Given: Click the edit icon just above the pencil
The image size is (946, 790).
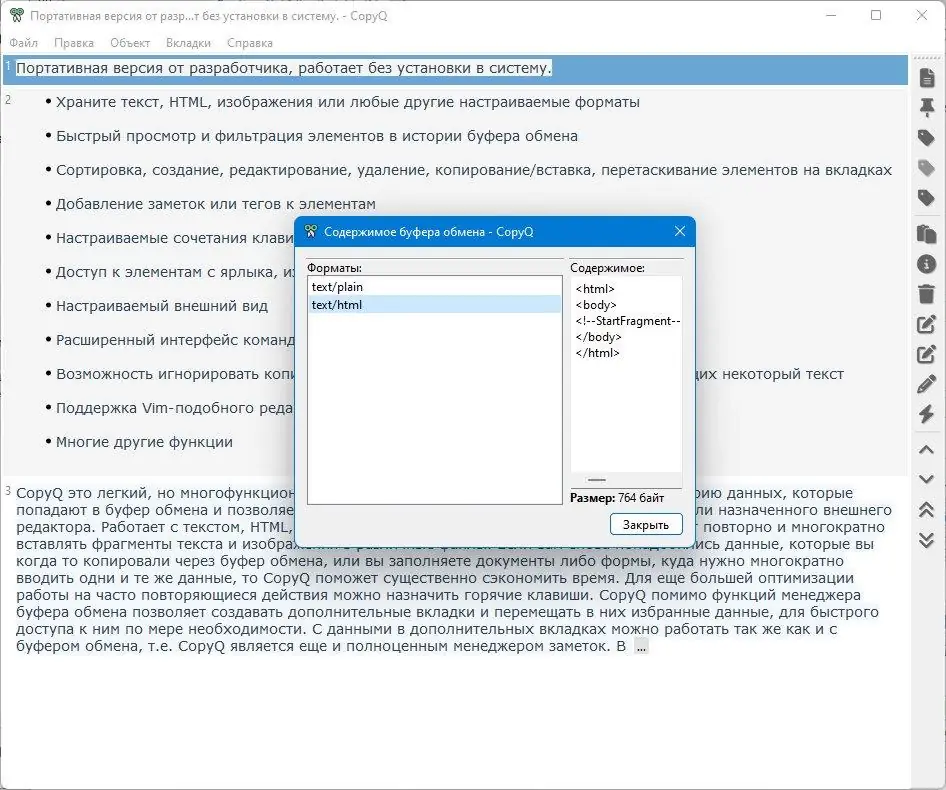Looking at the screenshot, I should 927,354.
